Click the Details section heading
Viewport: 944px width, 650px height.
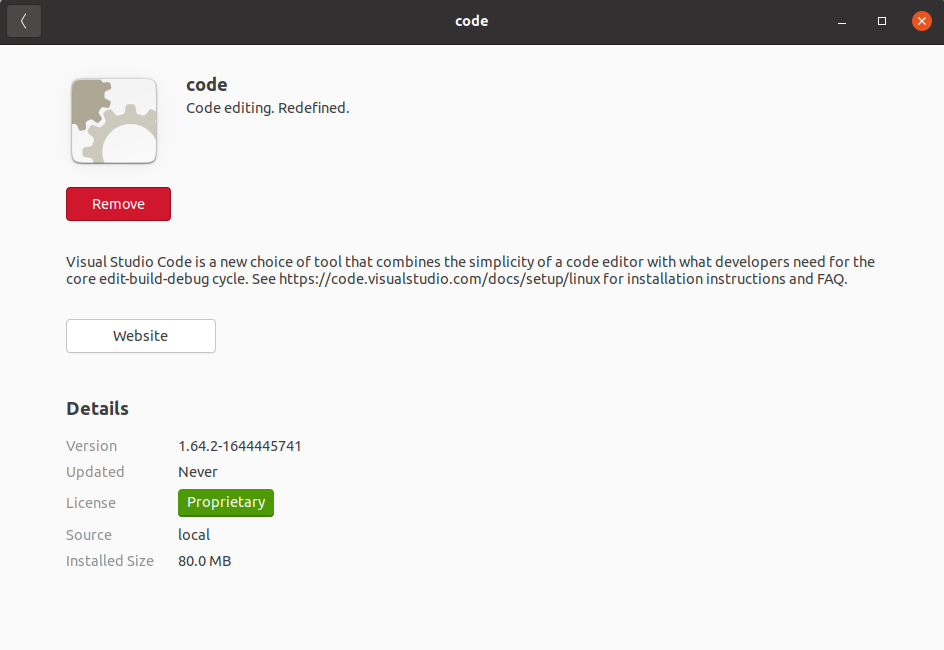[x=97, y=409]
